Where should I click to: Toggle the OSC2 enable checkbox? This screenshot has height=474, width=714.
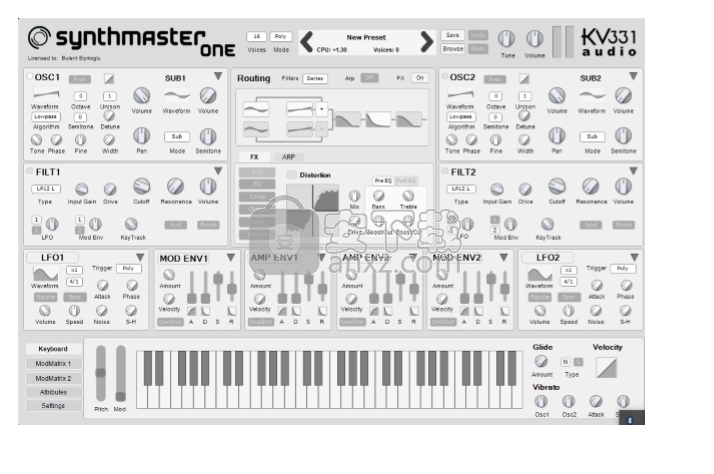pos(445,76)
